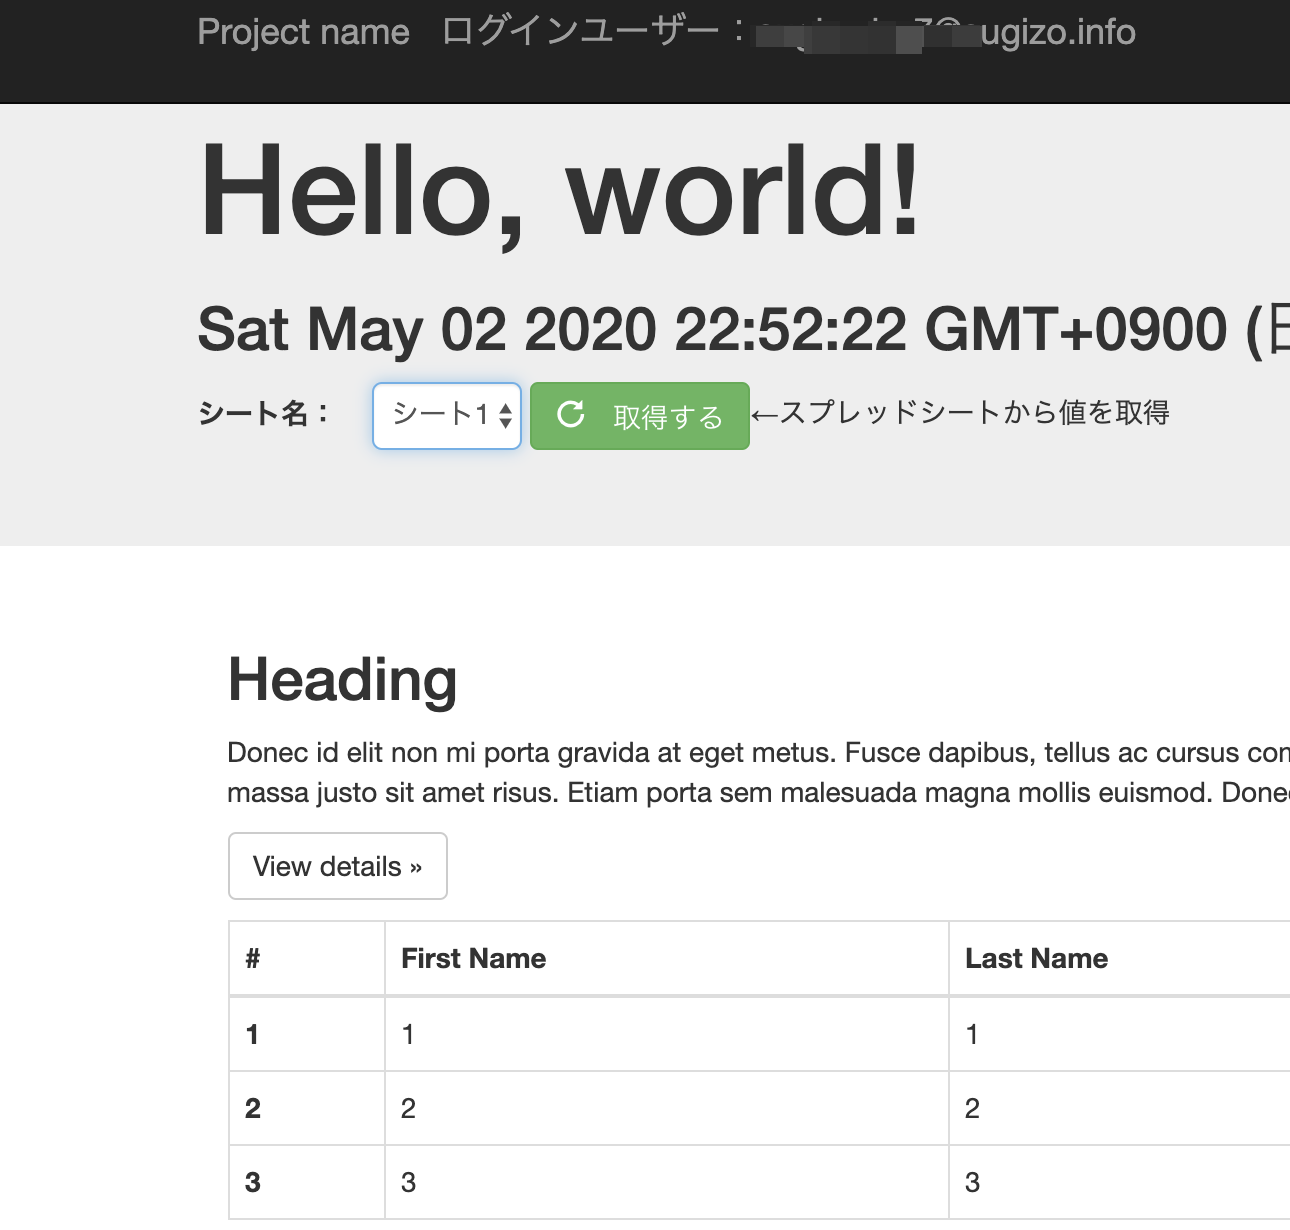
Task: Click the up-down arrows on the シート1 selector
Action: (505, 415)
